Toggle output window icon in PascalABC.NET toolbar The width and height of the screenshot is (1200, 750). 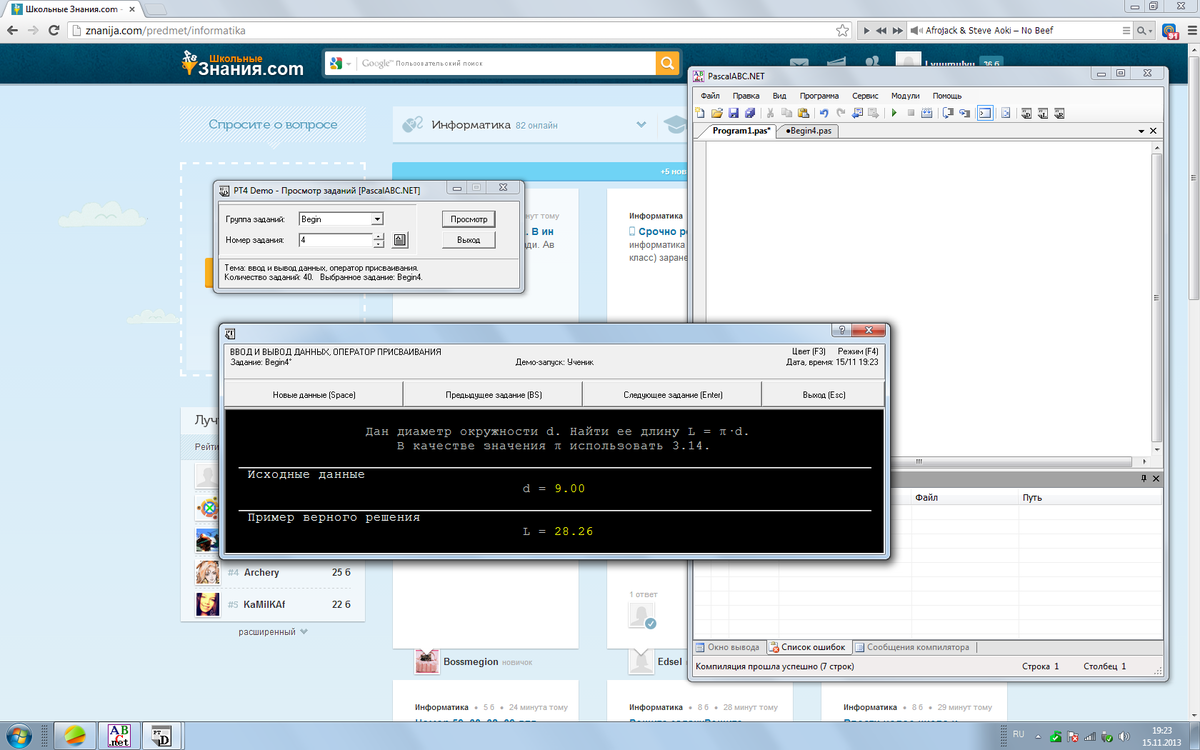pos(985,113)
